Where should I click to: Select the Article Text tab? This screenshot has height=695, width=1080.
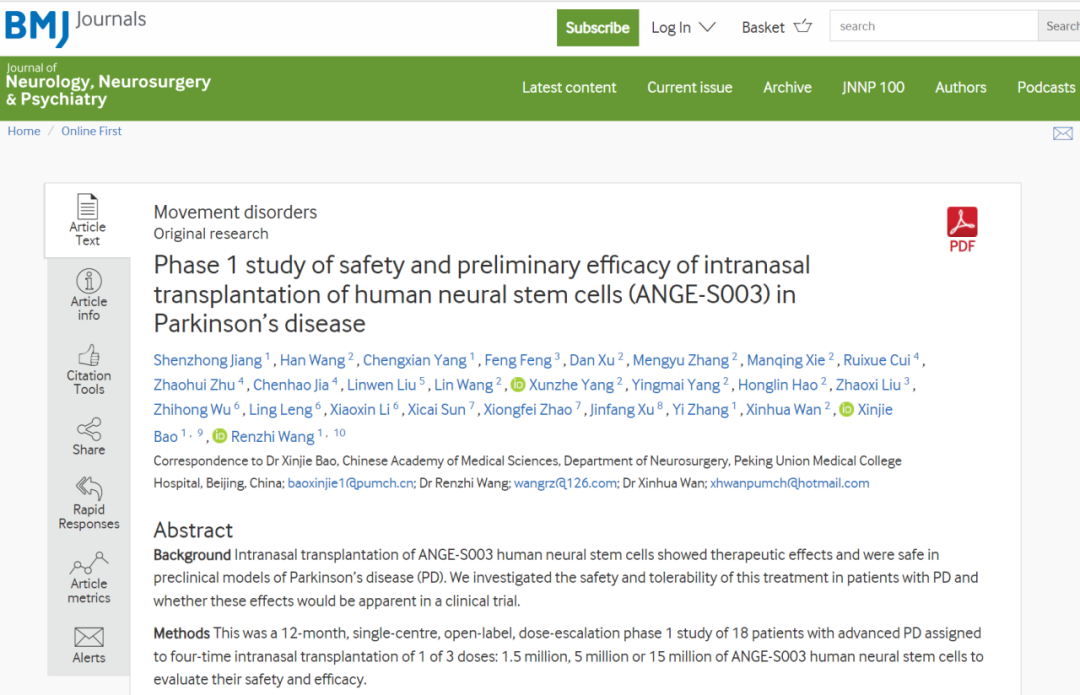(x=88, y=220)
